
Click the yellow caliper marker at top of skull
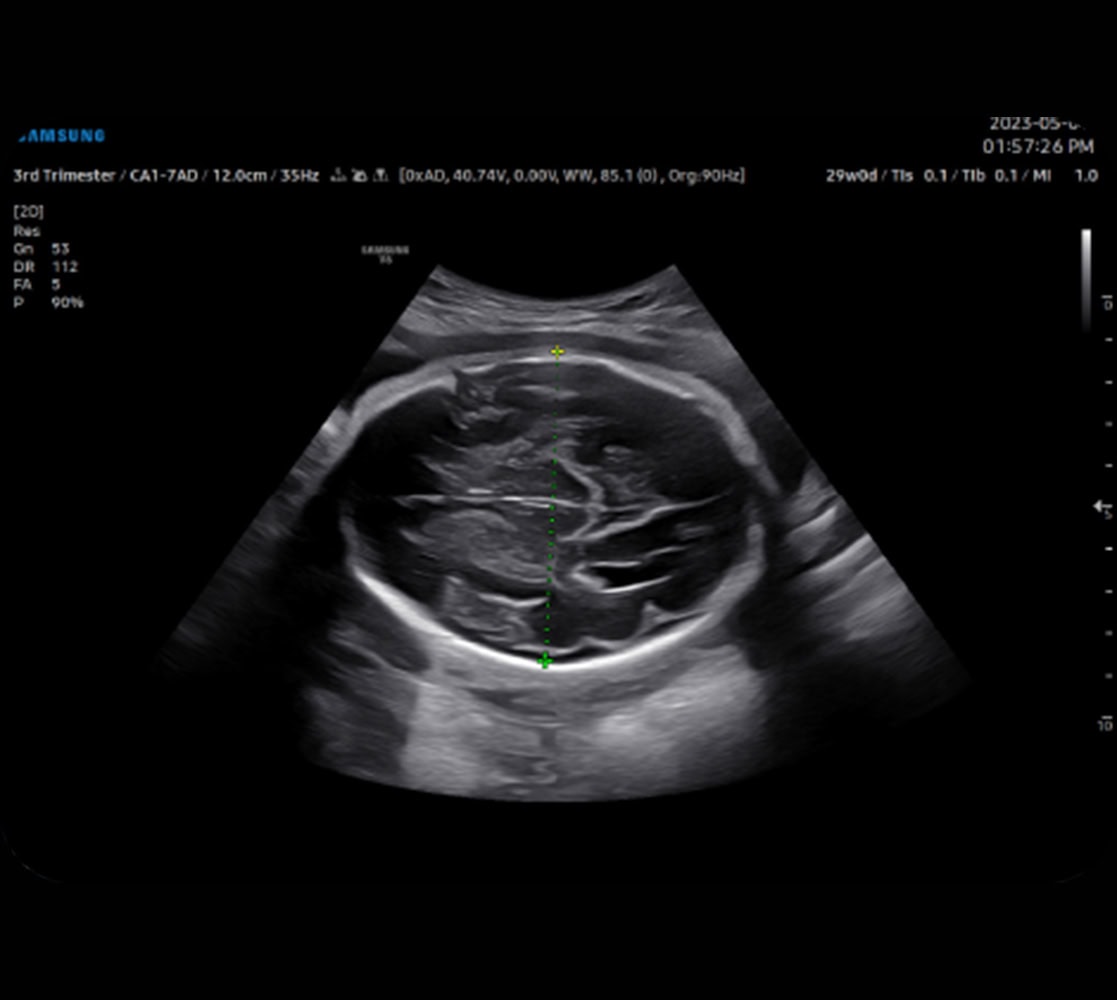pyautogui.click(x=558, y=352)
